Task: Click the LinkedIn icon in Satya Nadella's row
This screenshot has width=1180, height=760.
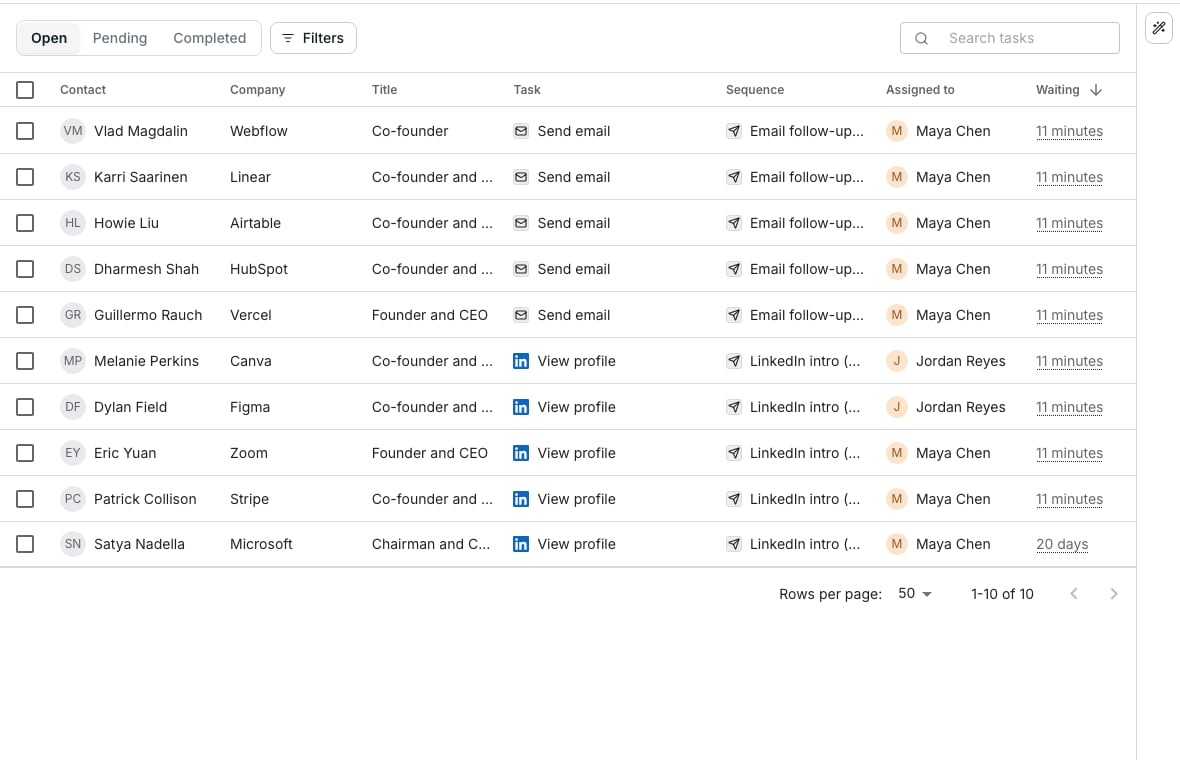Action: pyautogui.click(x=521, y=544)
